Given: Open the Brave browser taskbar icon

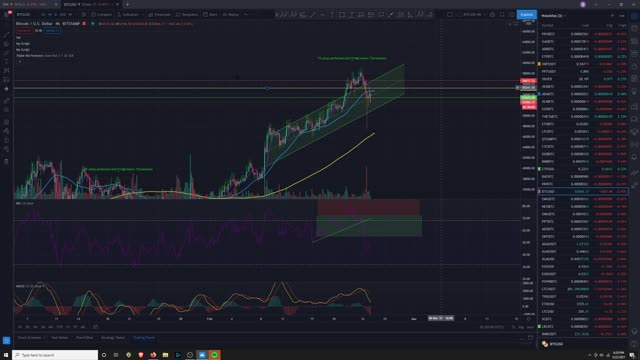Looking at the screenshot, I should coord(141,355).
